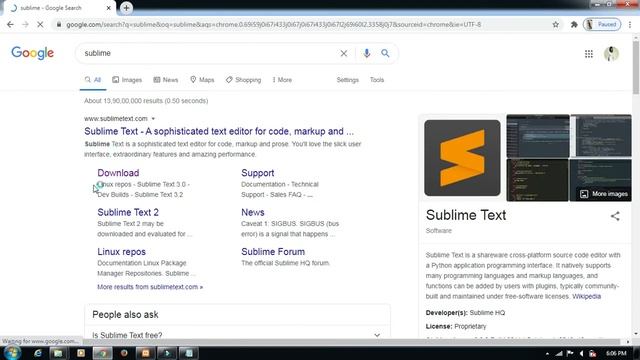Clear the search box text
Screen dimensions: 640x360
click(x=344, y=53)
